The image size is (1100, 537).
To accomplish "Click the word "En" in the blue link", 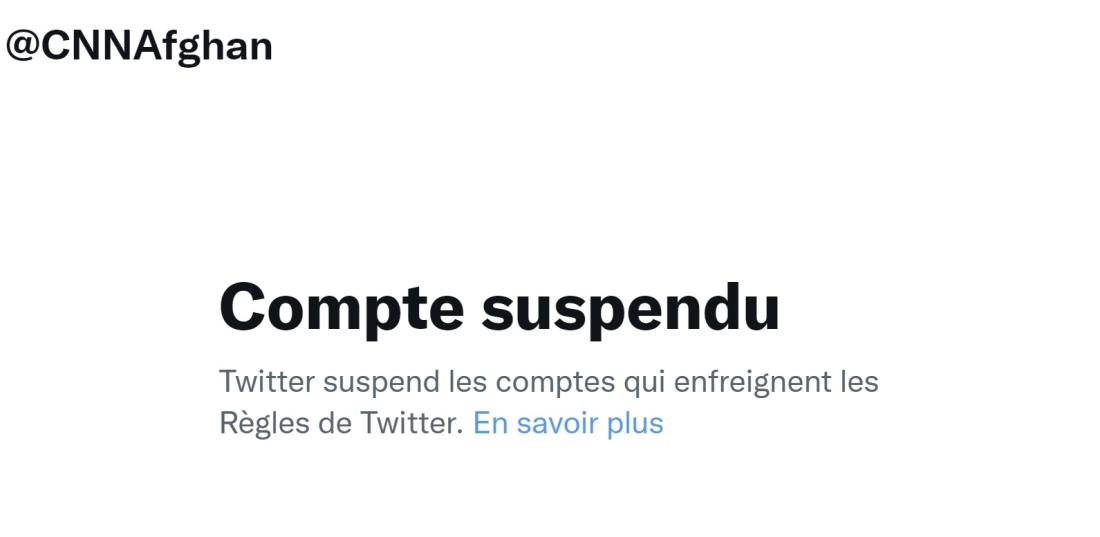I will (490, 424).
